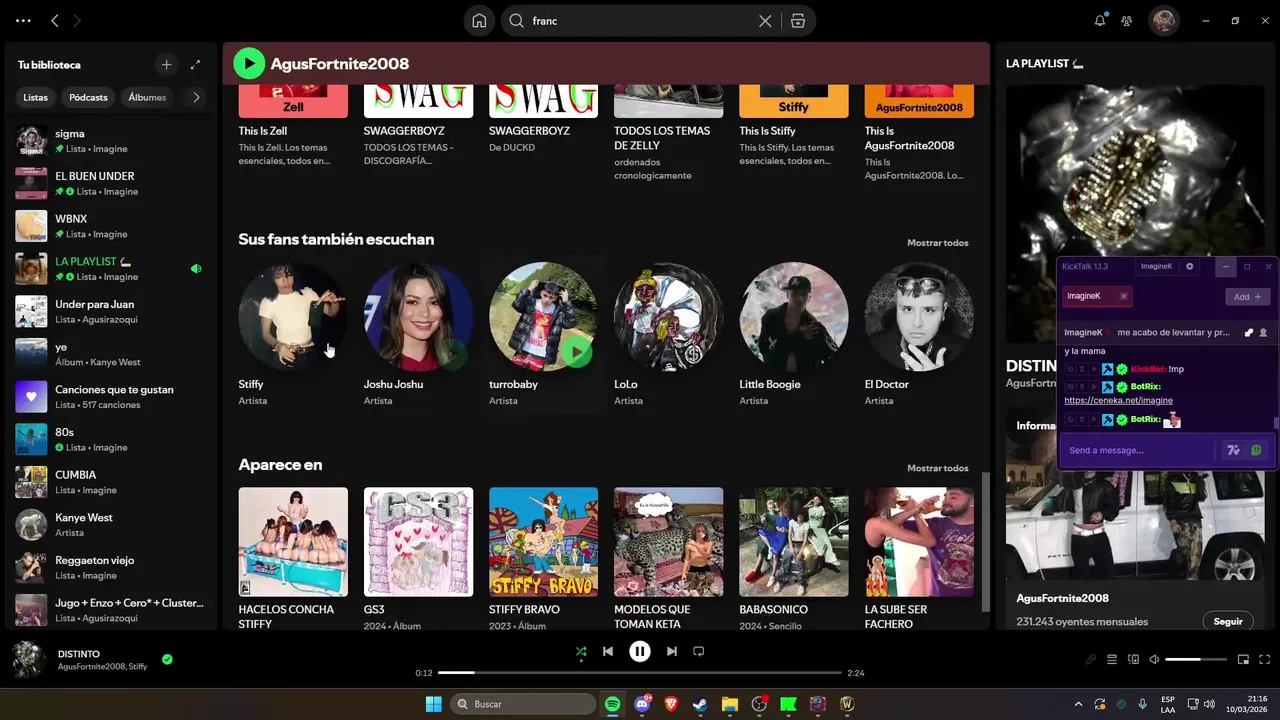Open the miniplayer

(1244, 660)
